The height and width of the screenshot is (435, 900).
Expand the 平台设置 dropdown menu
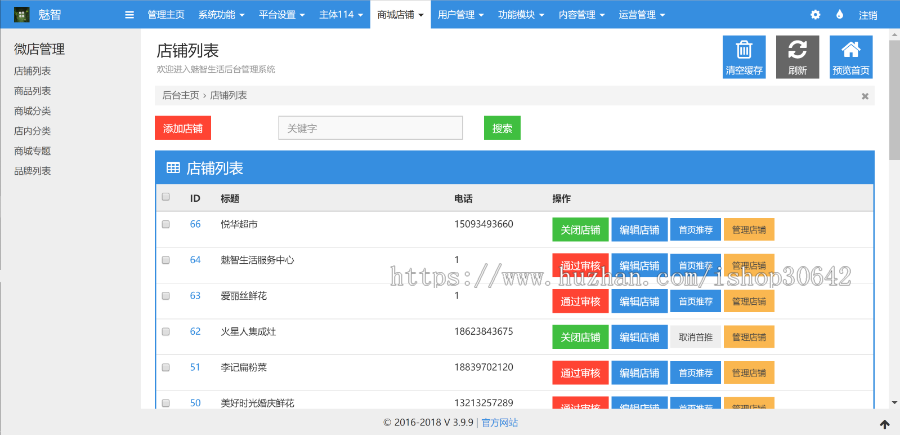click(281, 15)
